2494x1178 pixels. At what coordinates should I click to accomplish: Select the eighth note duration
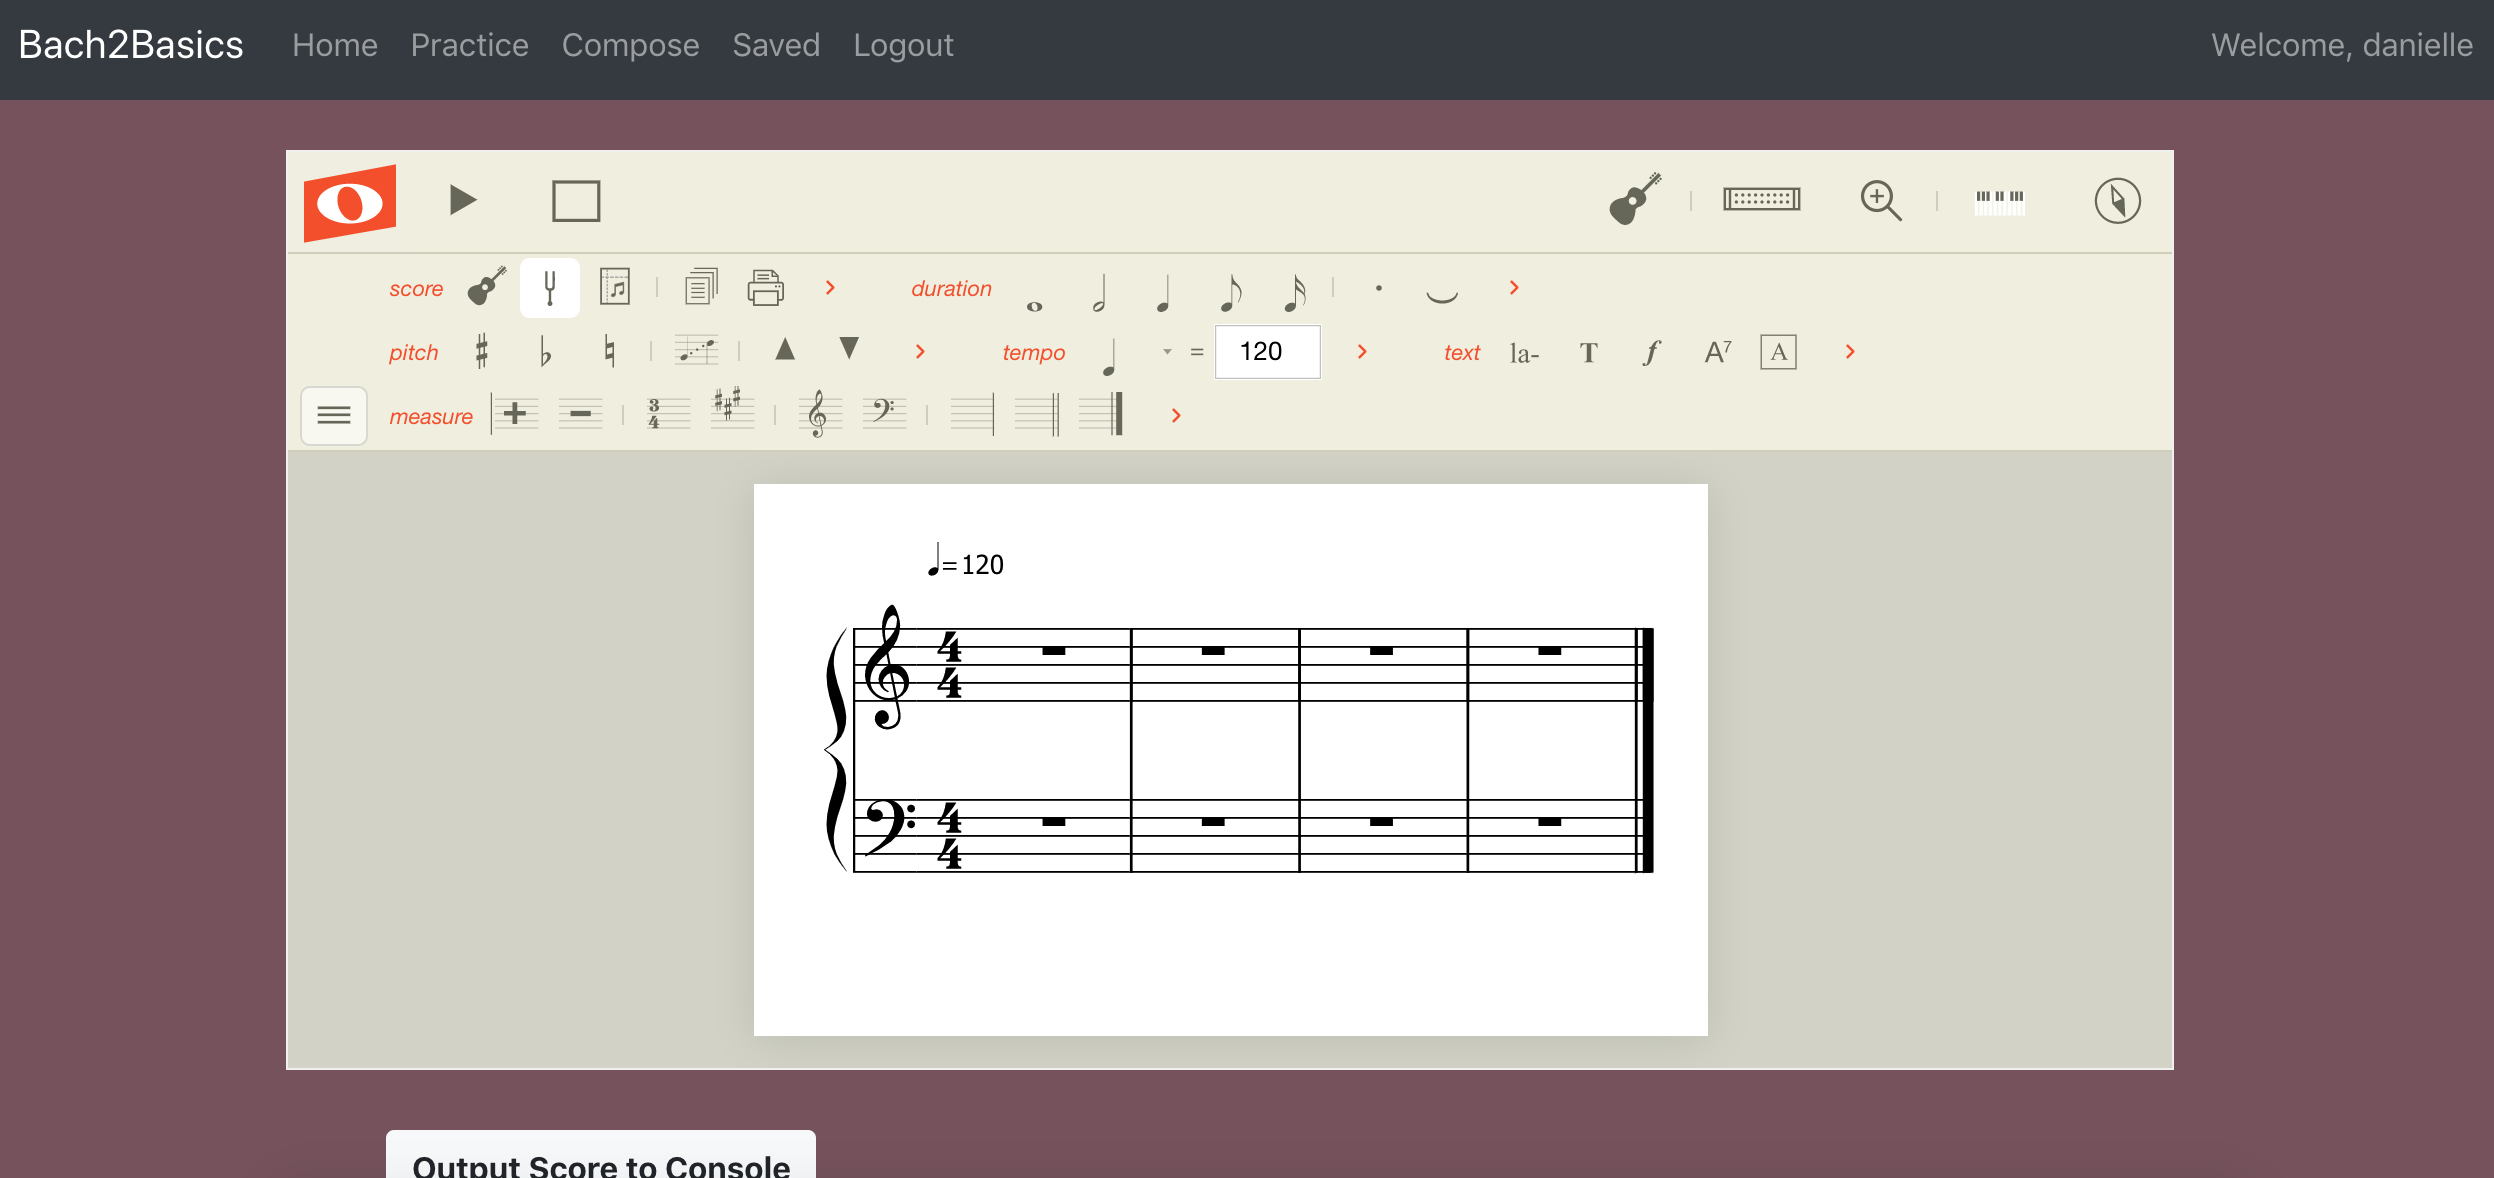point(1230,291)
